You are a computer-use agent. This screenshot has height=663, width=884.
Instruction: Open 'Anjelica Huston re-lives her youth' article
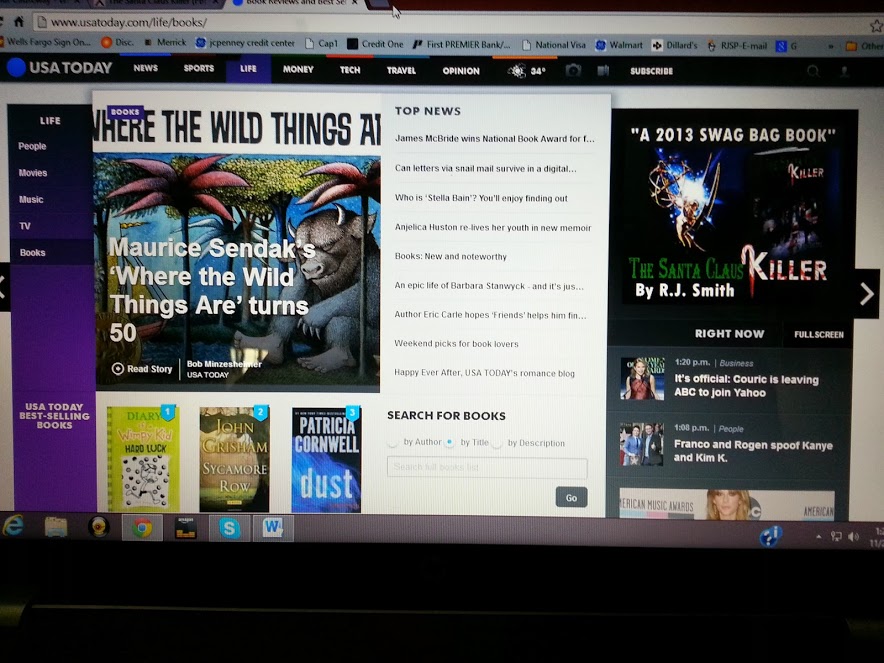tap(493, 227)
